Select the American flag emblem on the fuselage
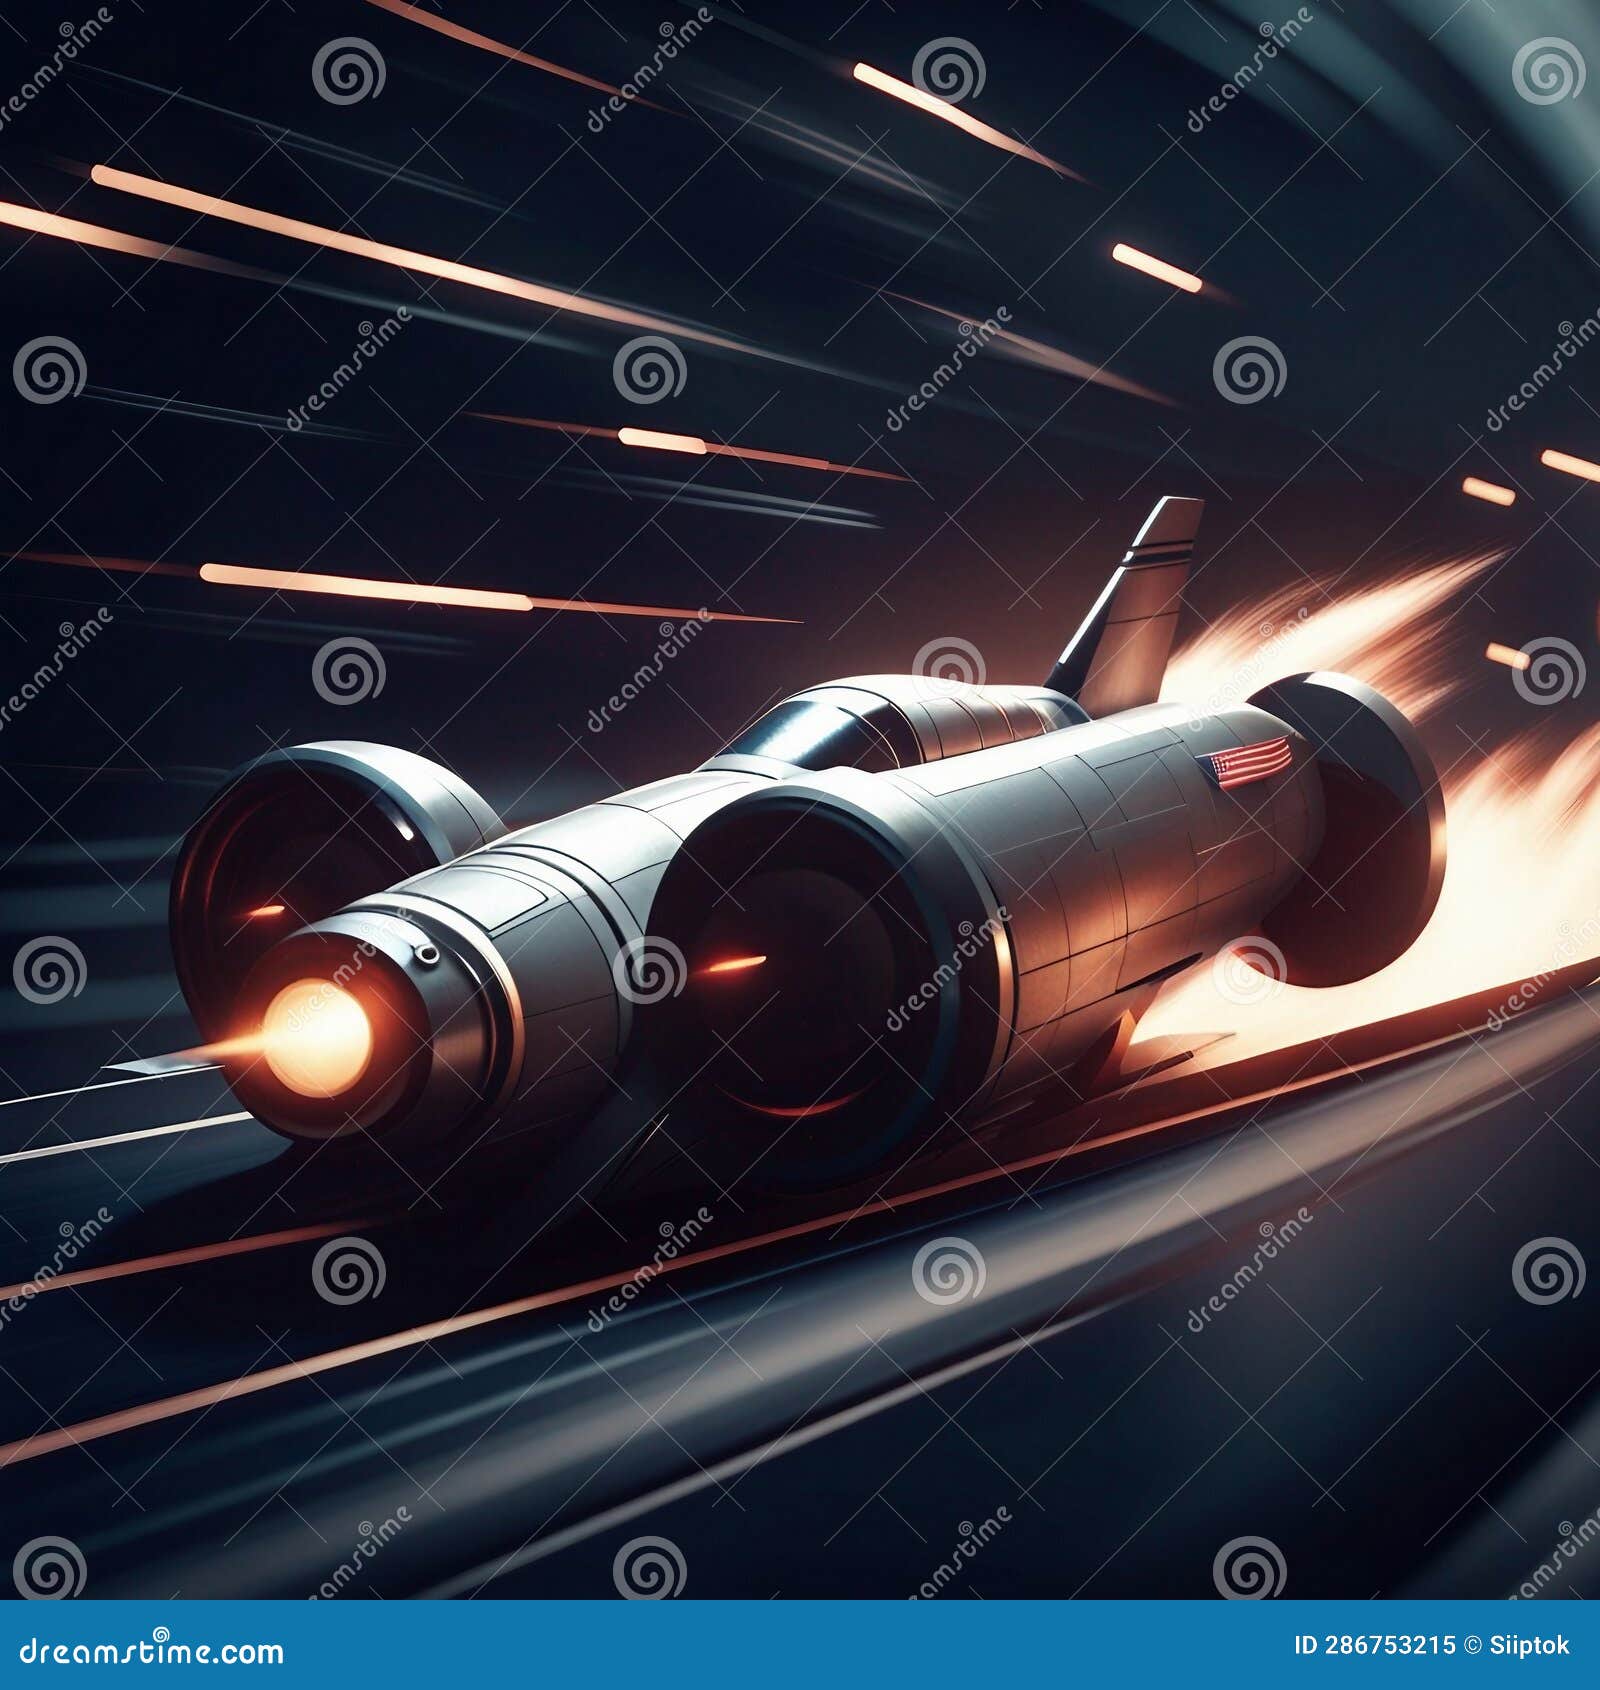This screenshot has width=1600, height=1690. click(x=1245, y=762)
